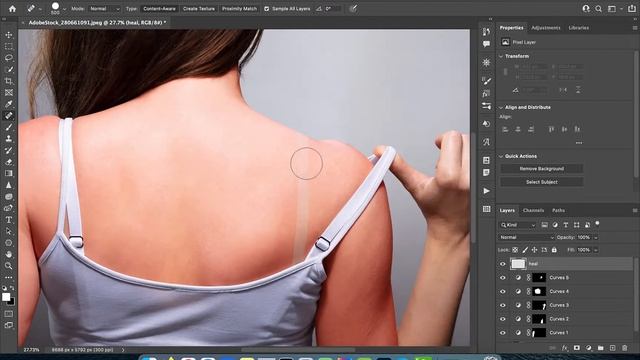The image size is (640, 360).
Task: Select the Lasso tool
Action: (x=9, y=58)
